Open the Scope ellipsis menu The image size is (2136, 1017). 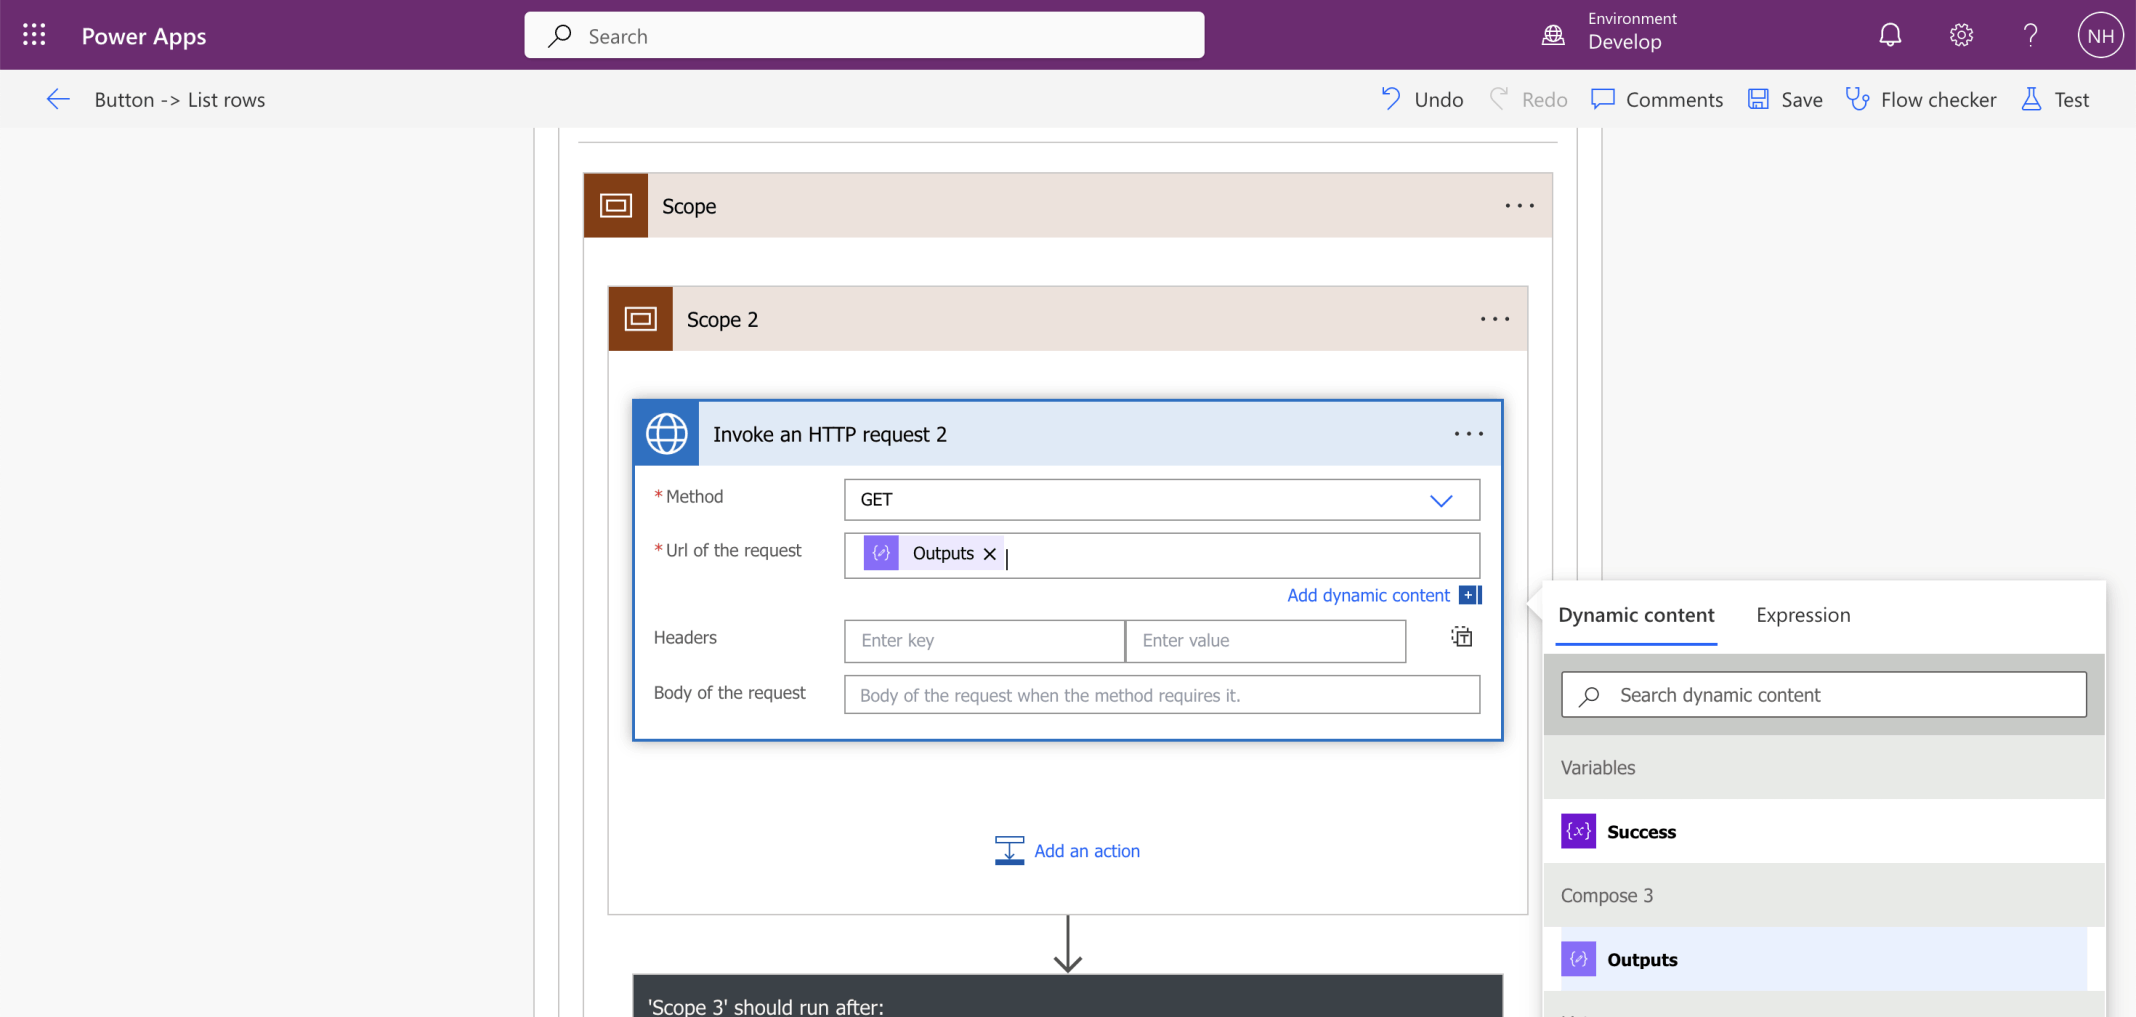tap(1519, 206)
